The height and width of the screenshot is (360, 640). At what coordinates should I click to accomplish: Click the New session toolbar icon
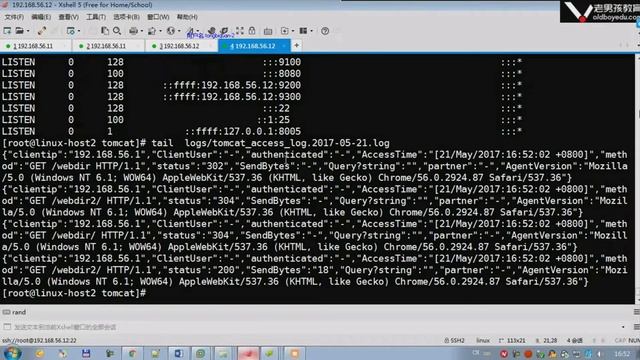click(7, 31)
